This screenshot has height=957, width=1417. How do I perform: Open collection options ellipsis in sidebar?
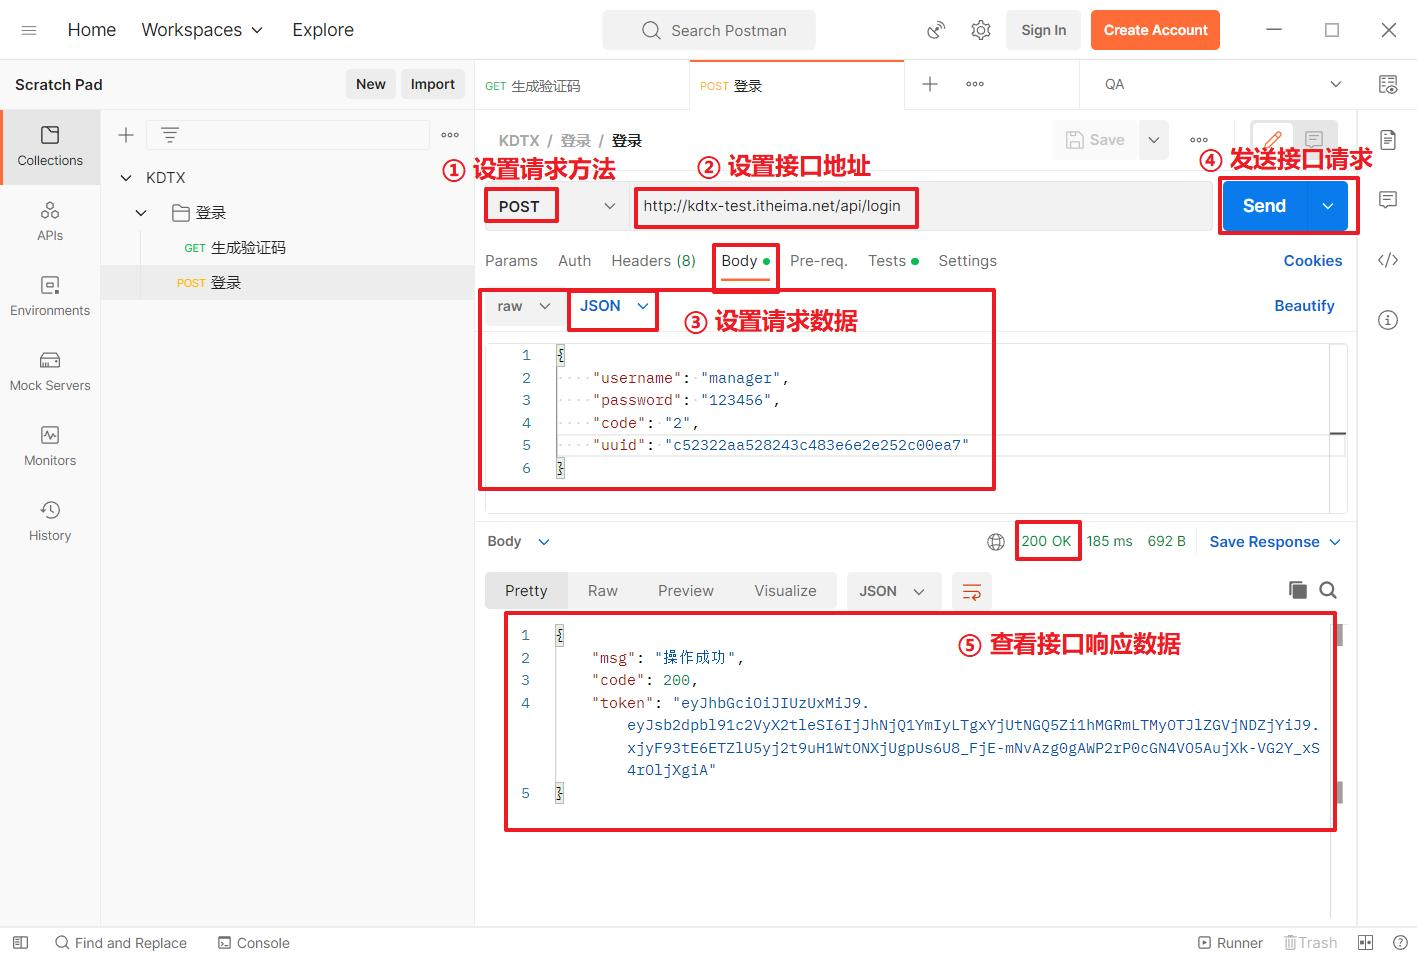[450, 135]
